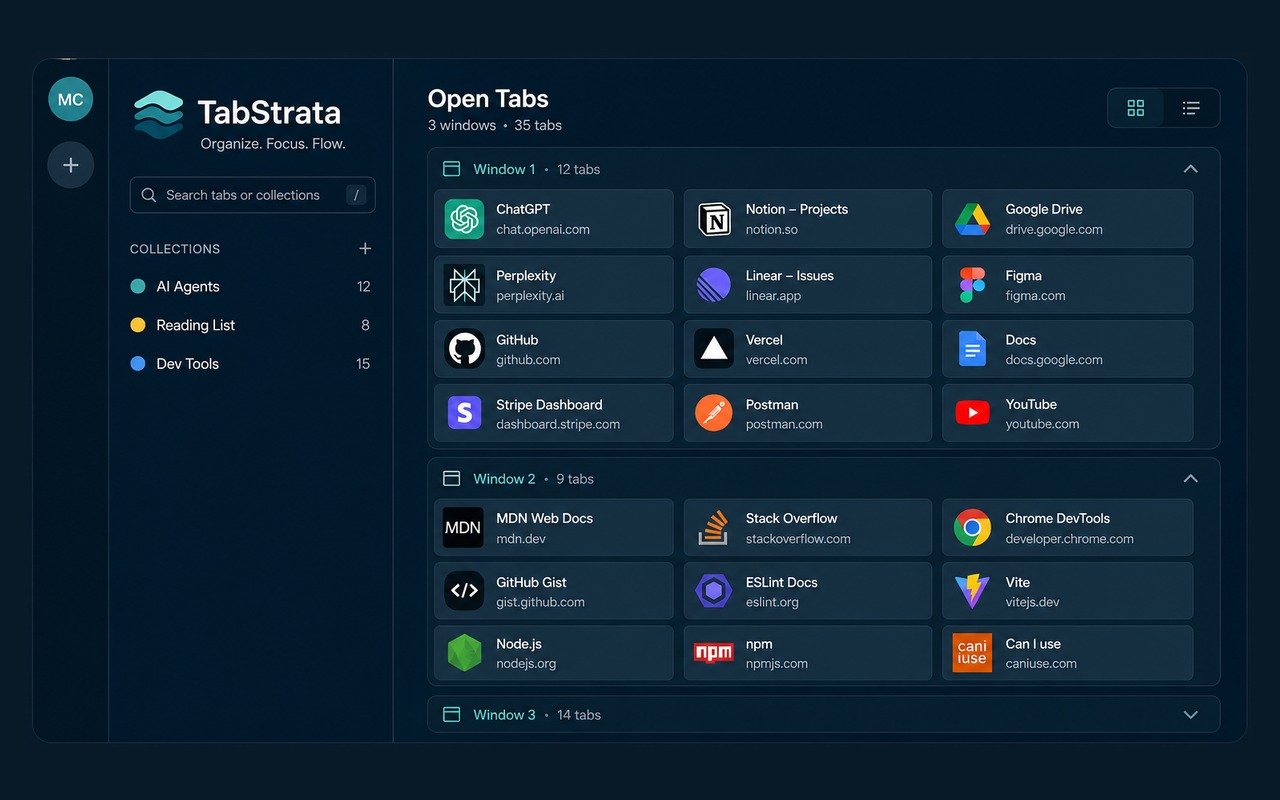Open the Dev Tools collection
Viewport: 1280px width, 800px height.
pyautogui.click(x=250, y=364)
